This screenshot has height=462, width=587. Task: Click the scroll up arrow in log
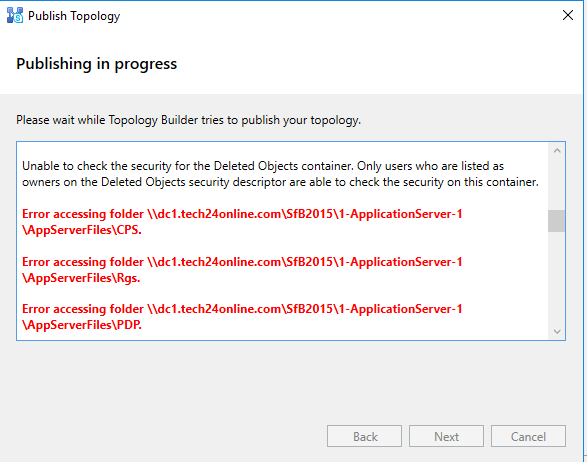pyautogui.click(x=557, y=151)
